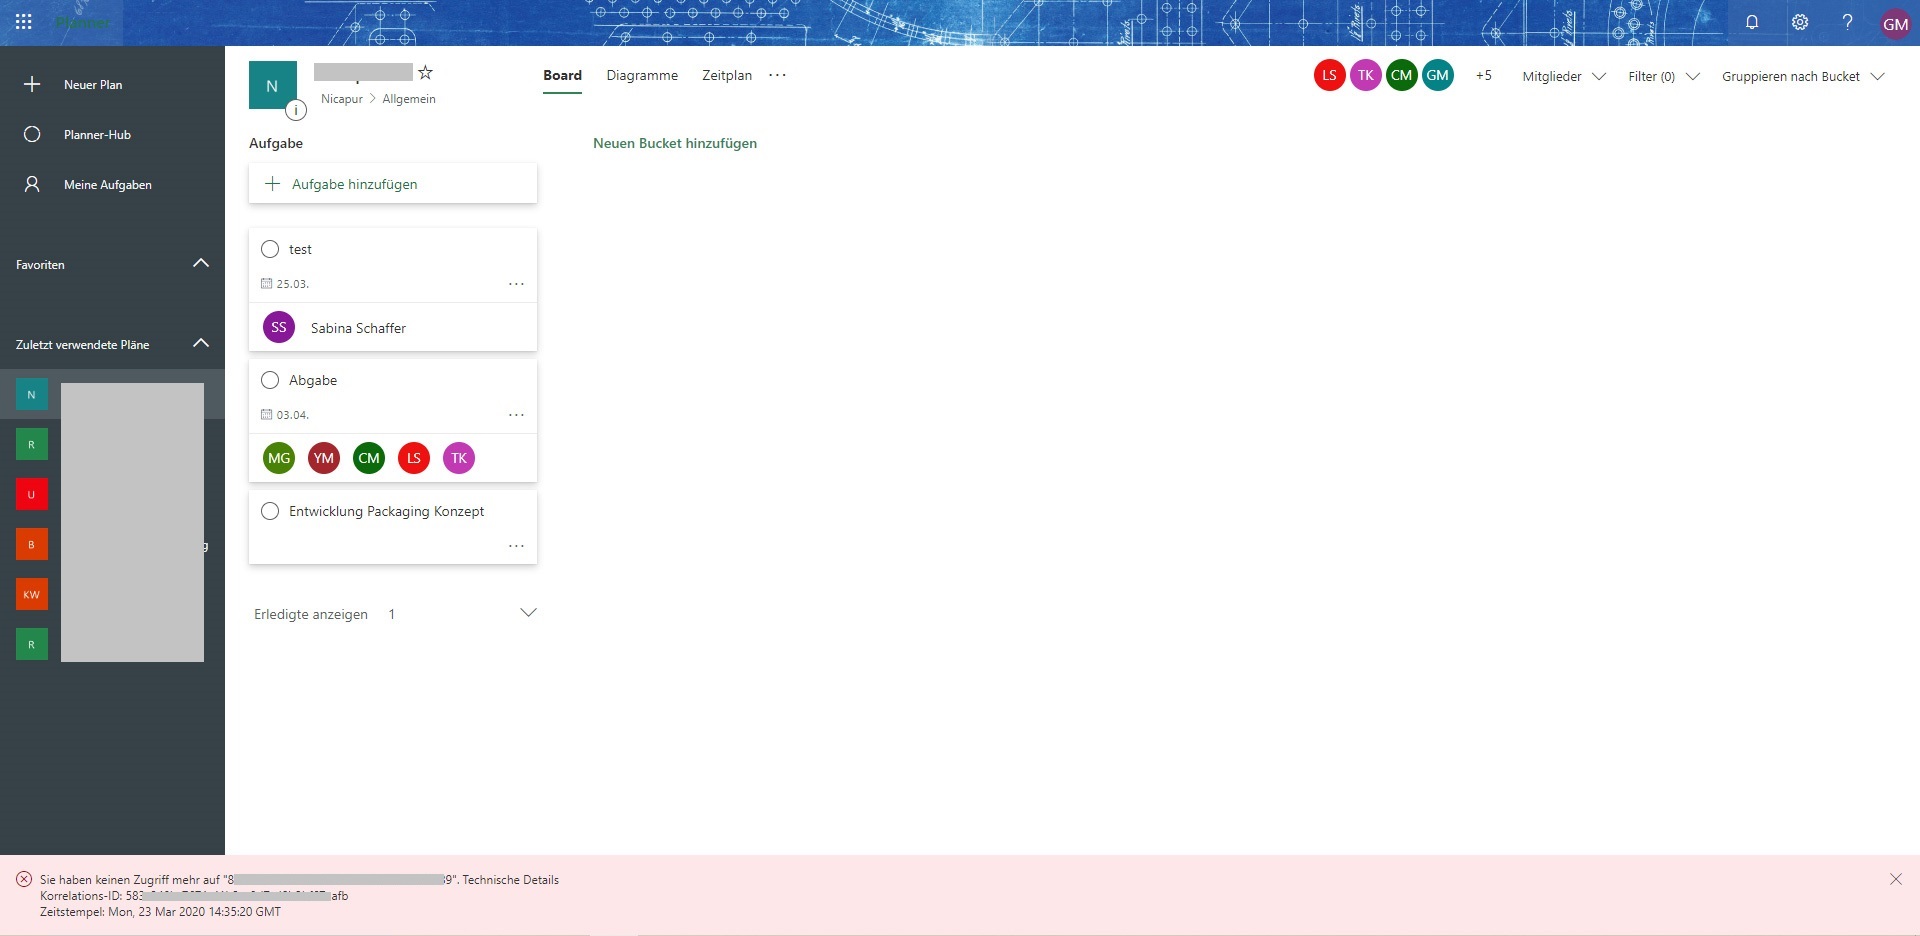Mark the test task as complete
1920x936 pixels.
click(270, 249)
